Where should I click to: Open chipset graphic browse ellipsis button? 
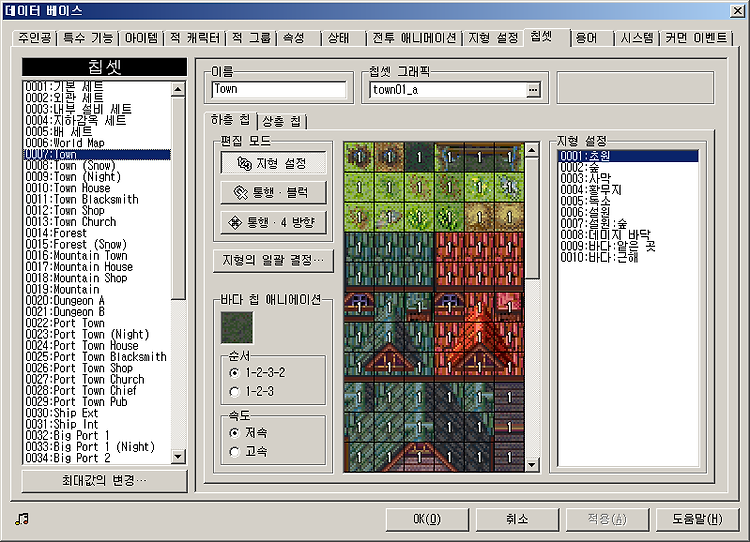(532, 90)
